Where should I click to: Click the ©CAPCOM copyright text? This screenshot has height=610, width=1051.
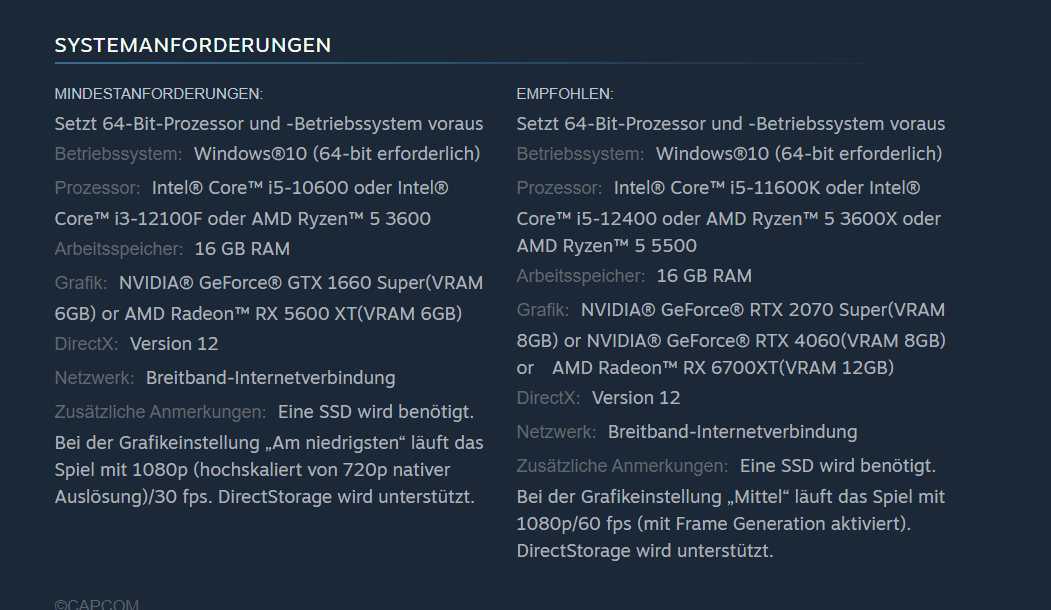pos(97,604)
